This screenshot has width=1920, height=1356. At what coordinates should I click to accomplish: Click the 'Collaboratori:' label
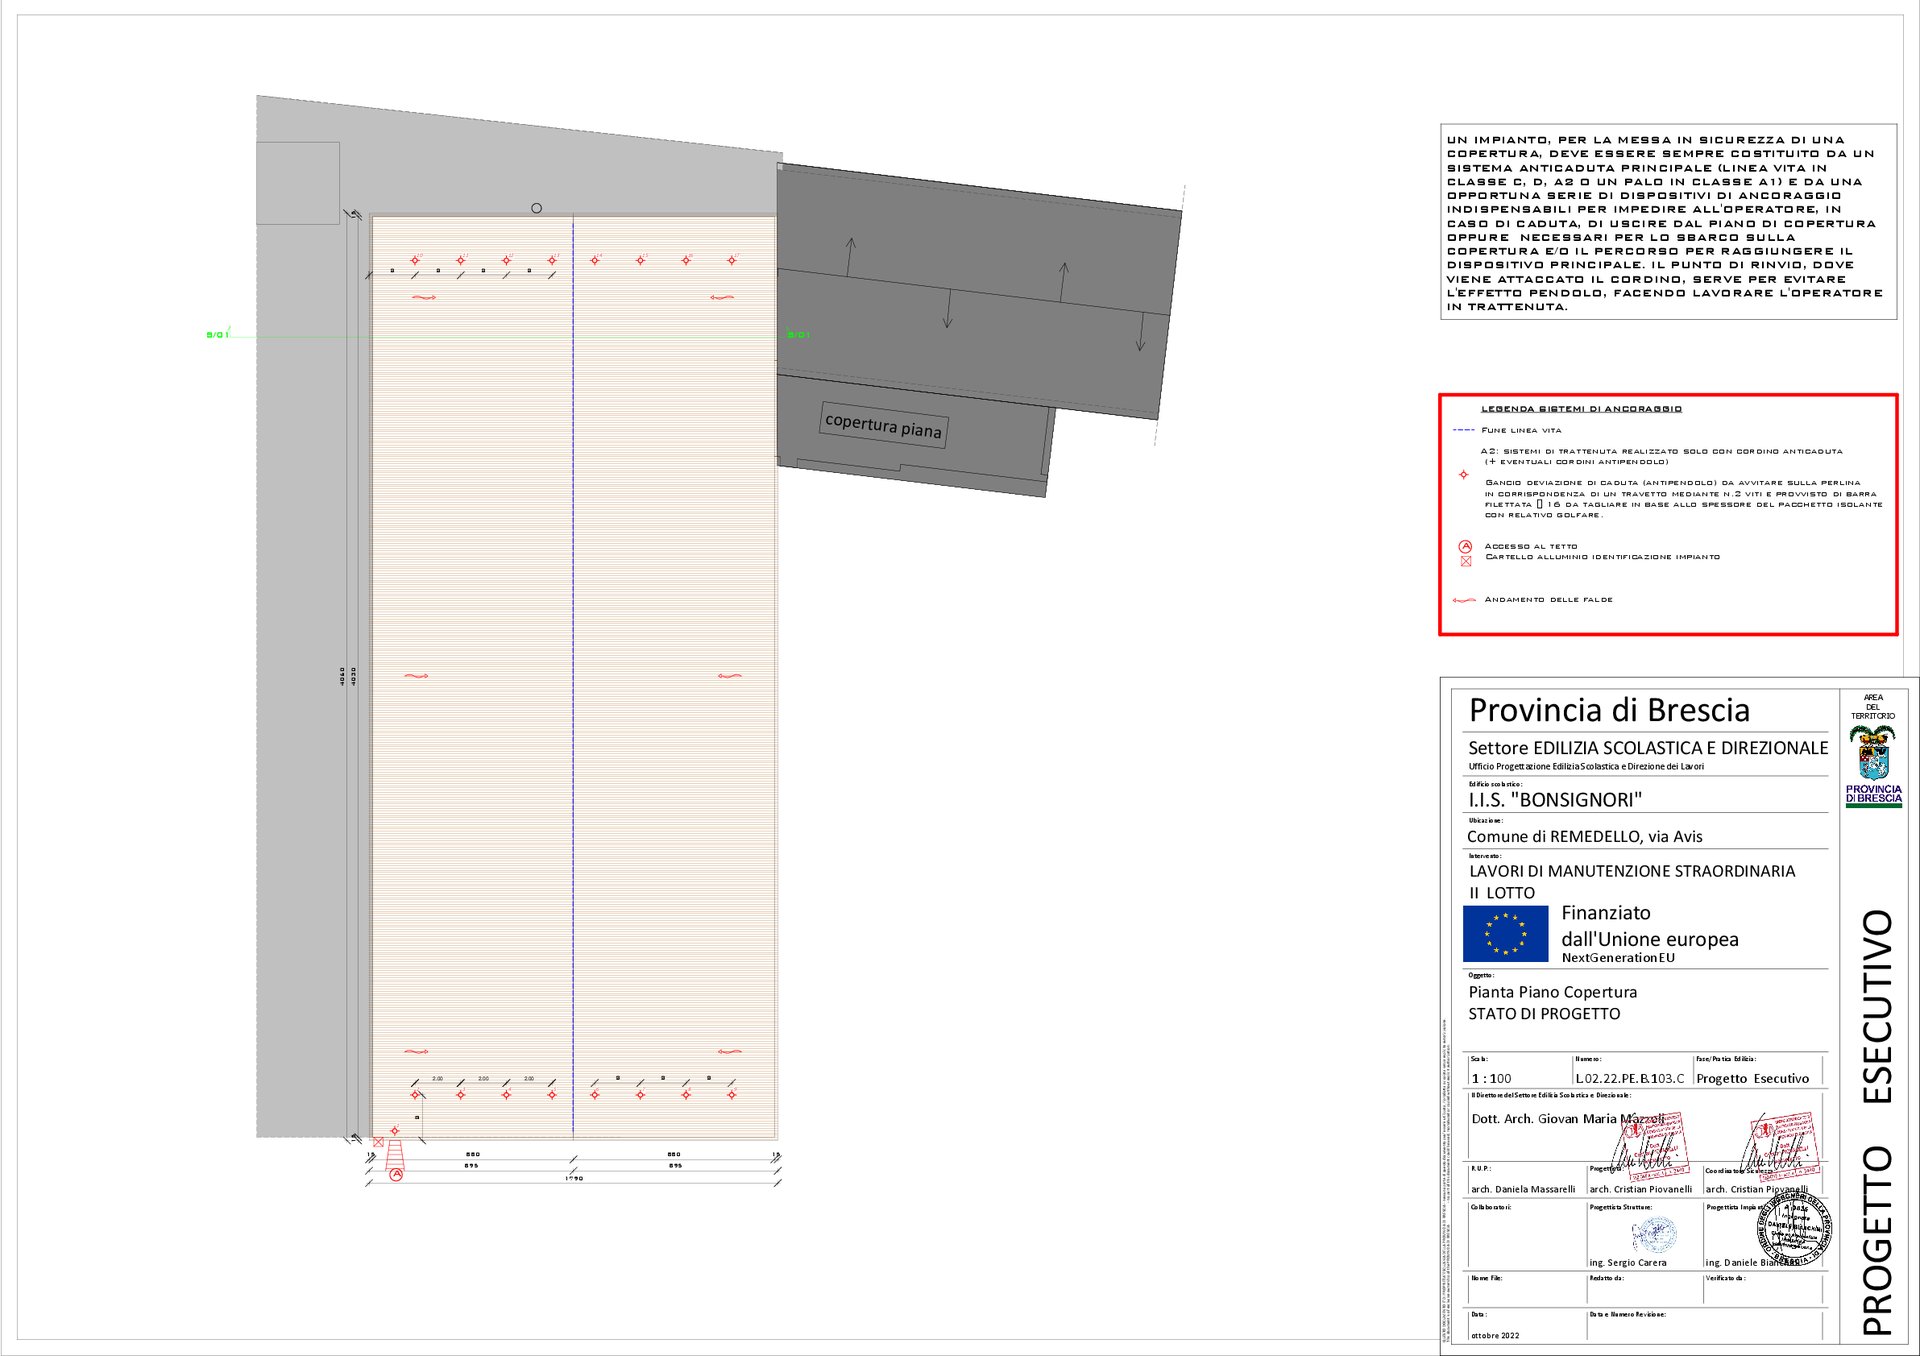(x=1491, y=1207)
